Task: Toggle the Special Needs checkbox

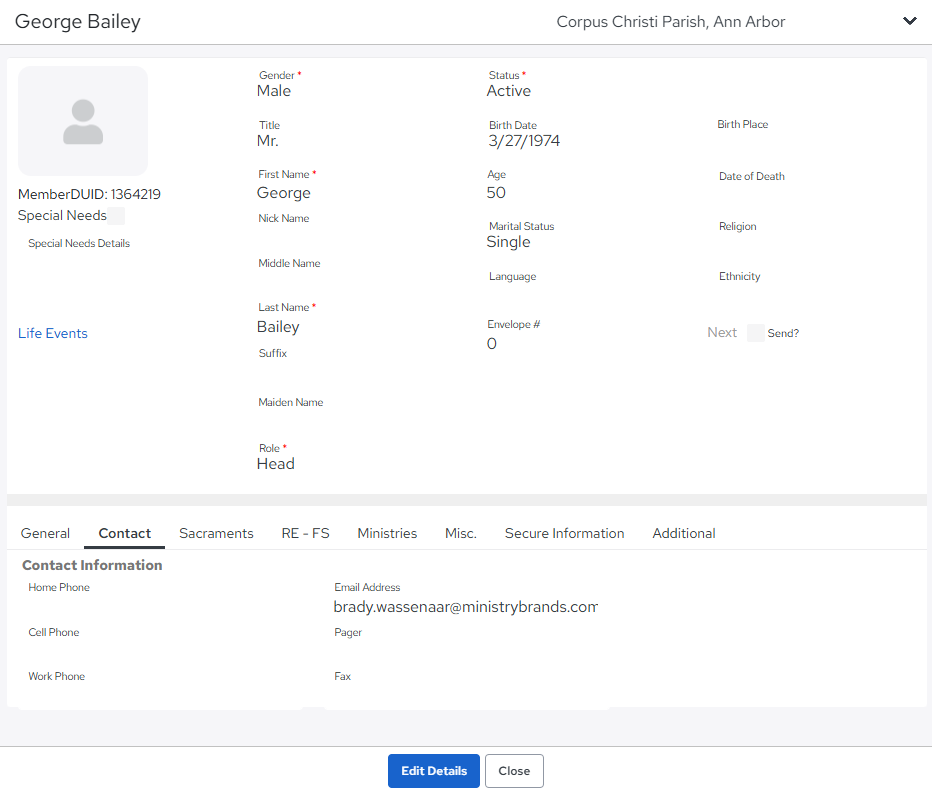Action: point(116,216)
